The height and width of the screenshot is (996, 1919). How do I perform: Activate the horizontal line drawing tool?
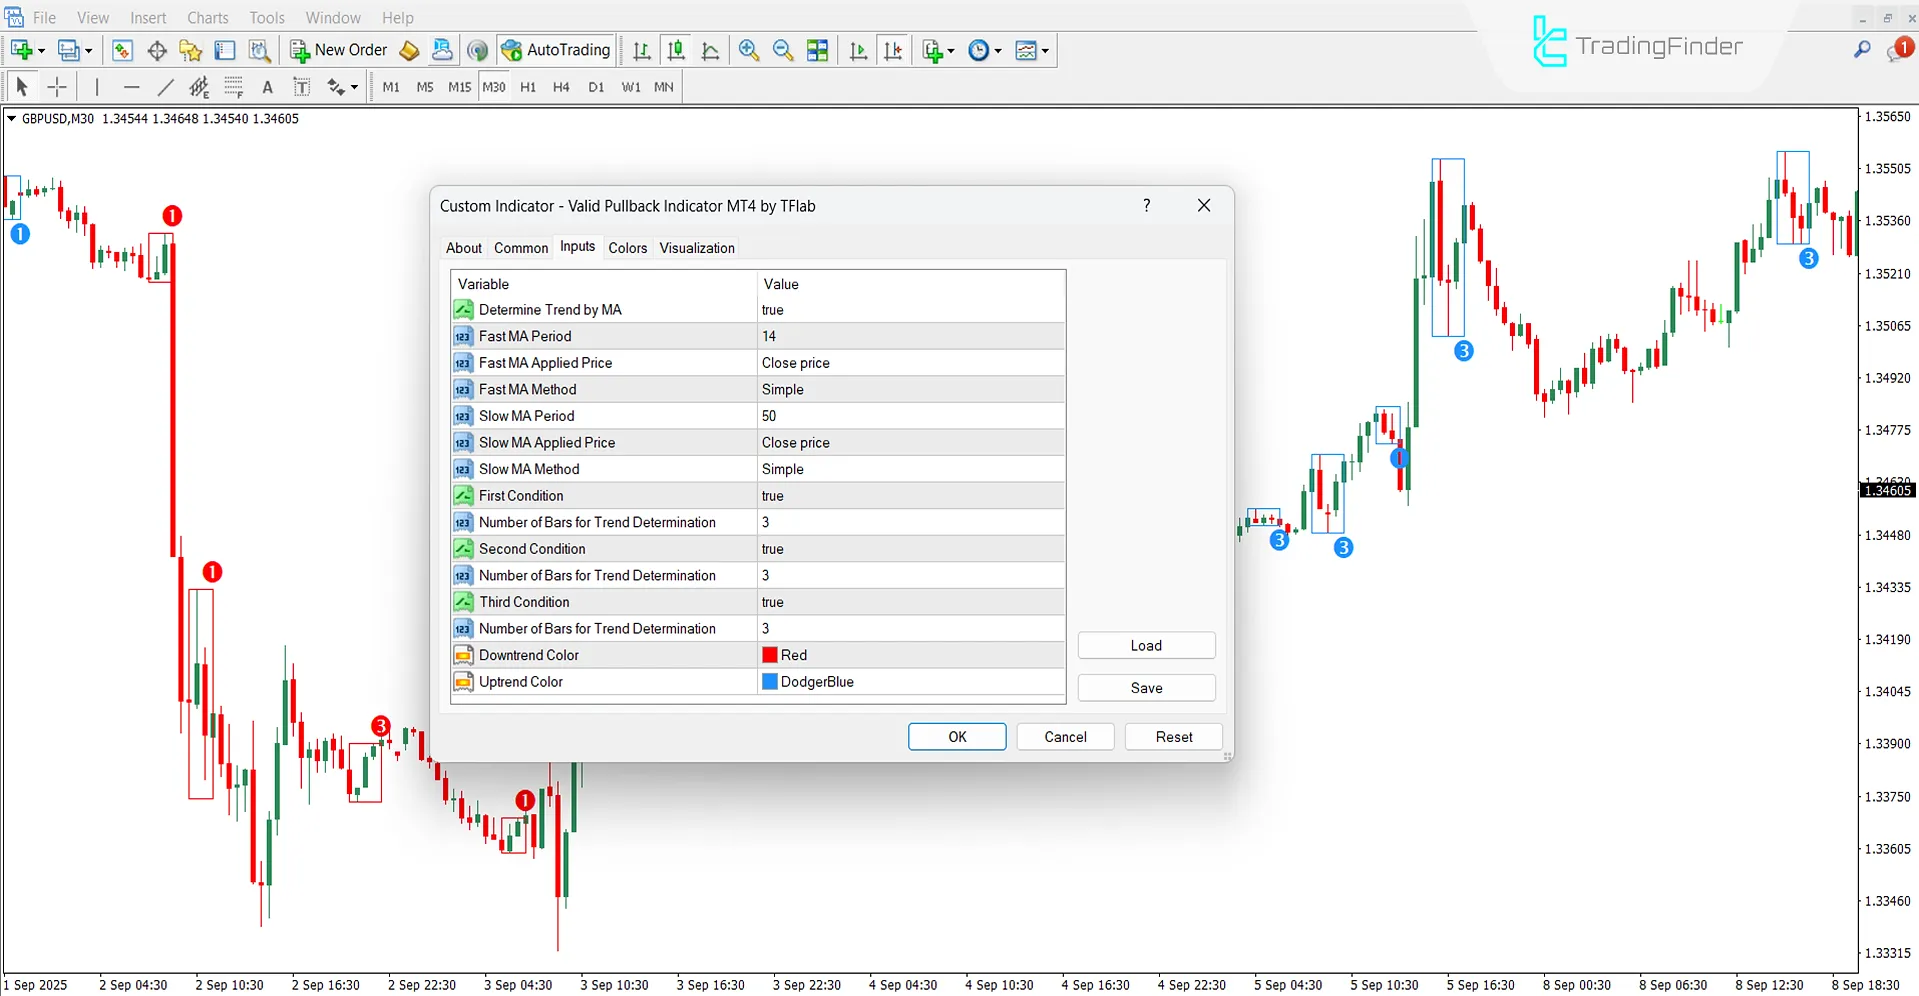tap(131, 87)
